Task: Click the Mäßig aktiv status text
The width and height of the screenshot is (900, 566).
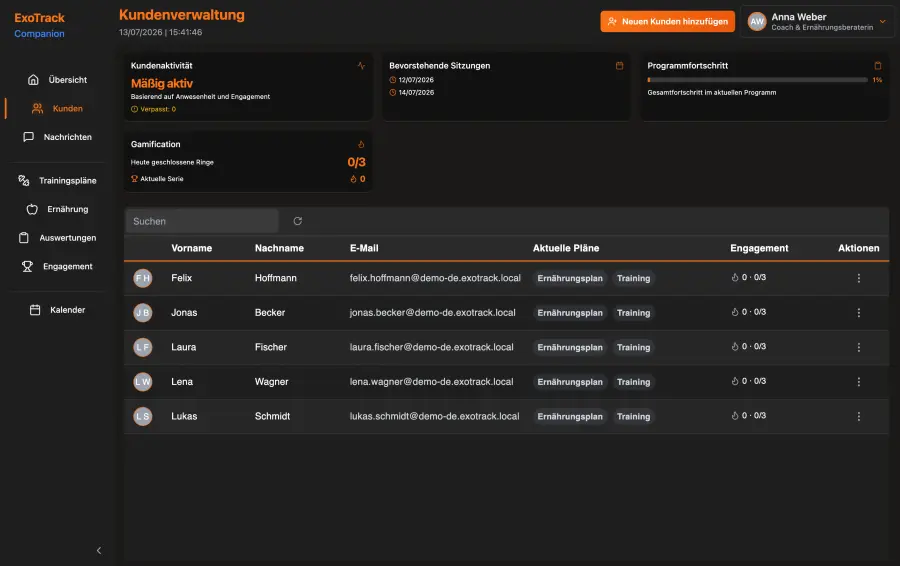Action: 162,83
